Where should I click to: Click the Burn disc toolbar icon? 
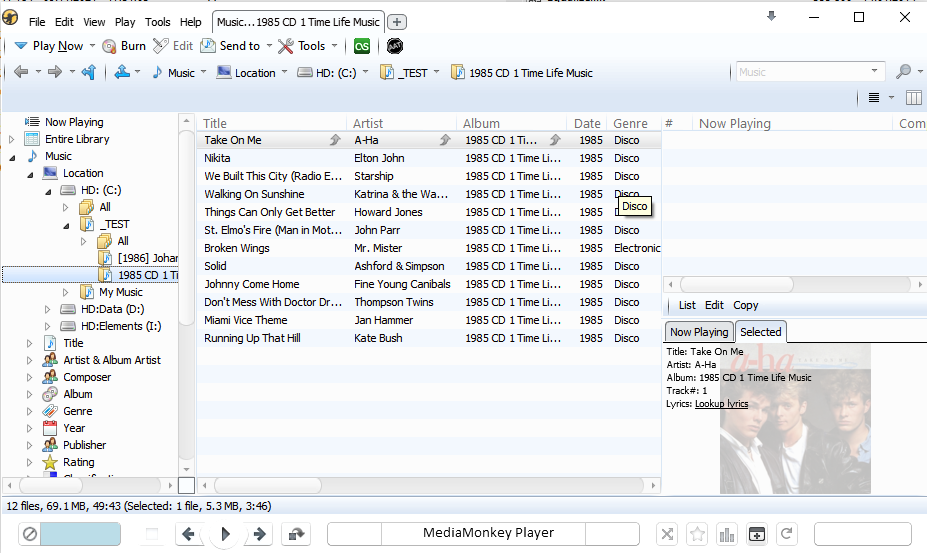coord(109,46)
